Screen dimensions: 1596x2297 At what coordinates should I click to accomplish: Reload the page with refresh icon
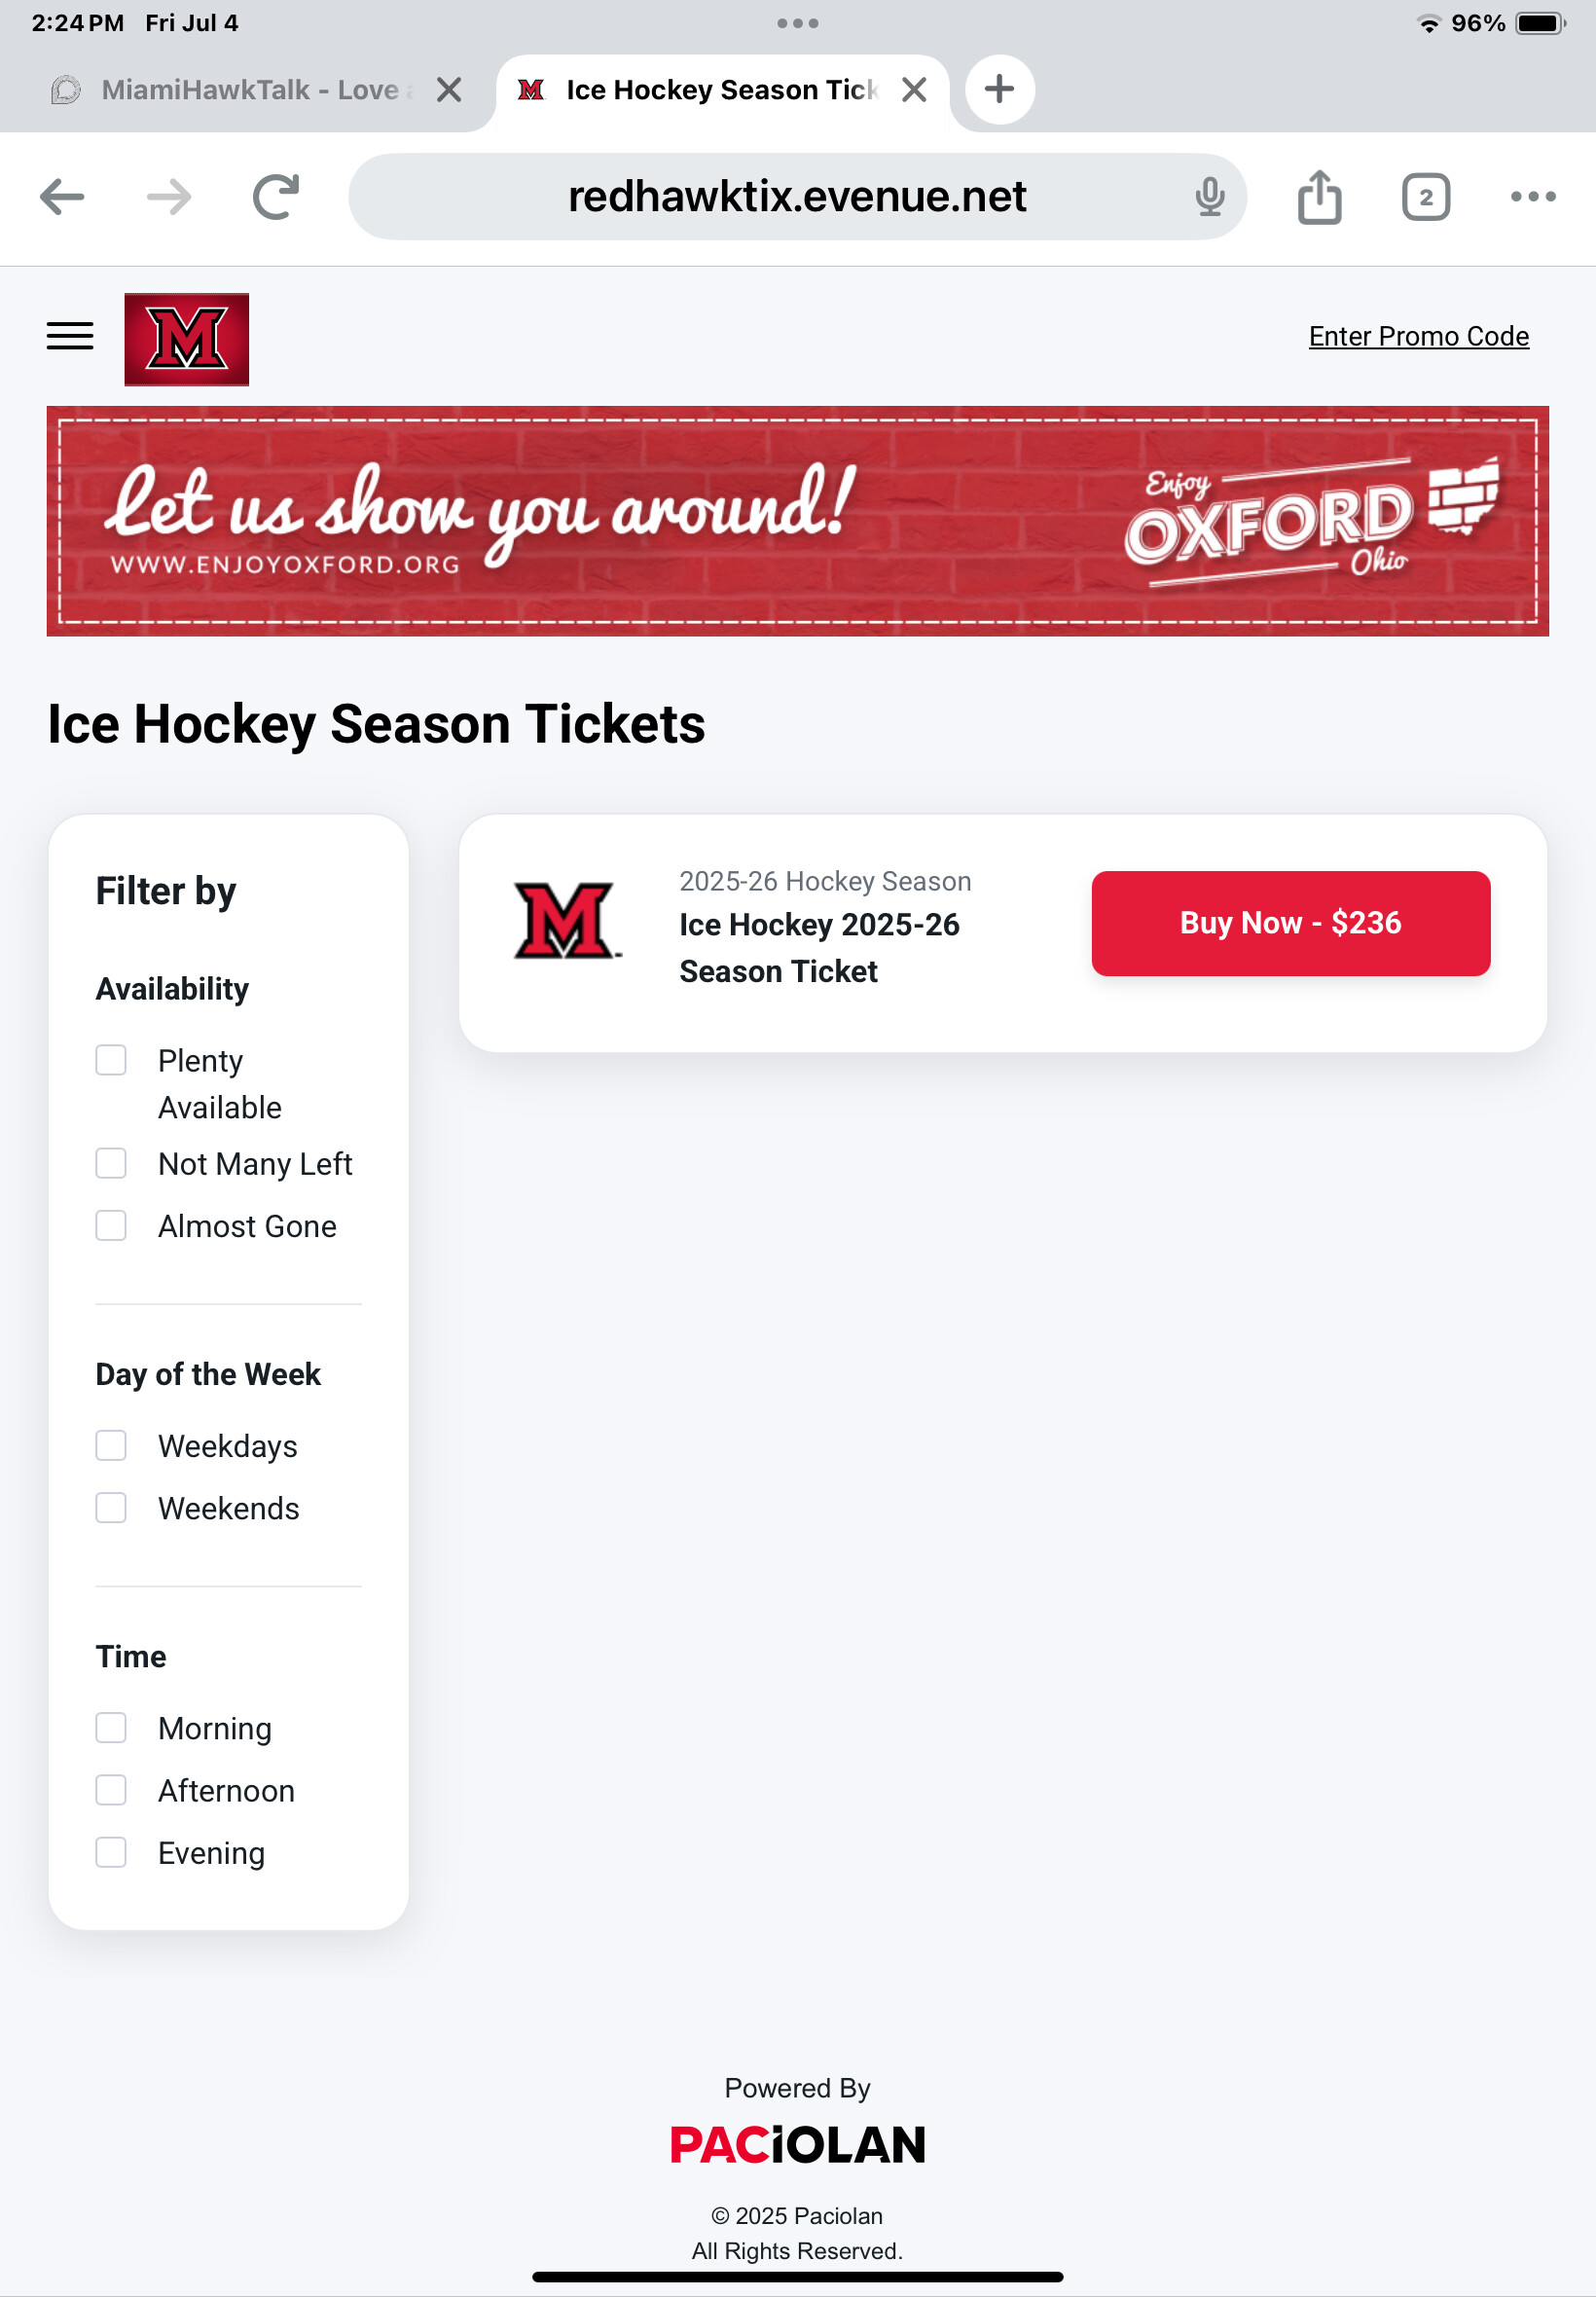(276, 196)
